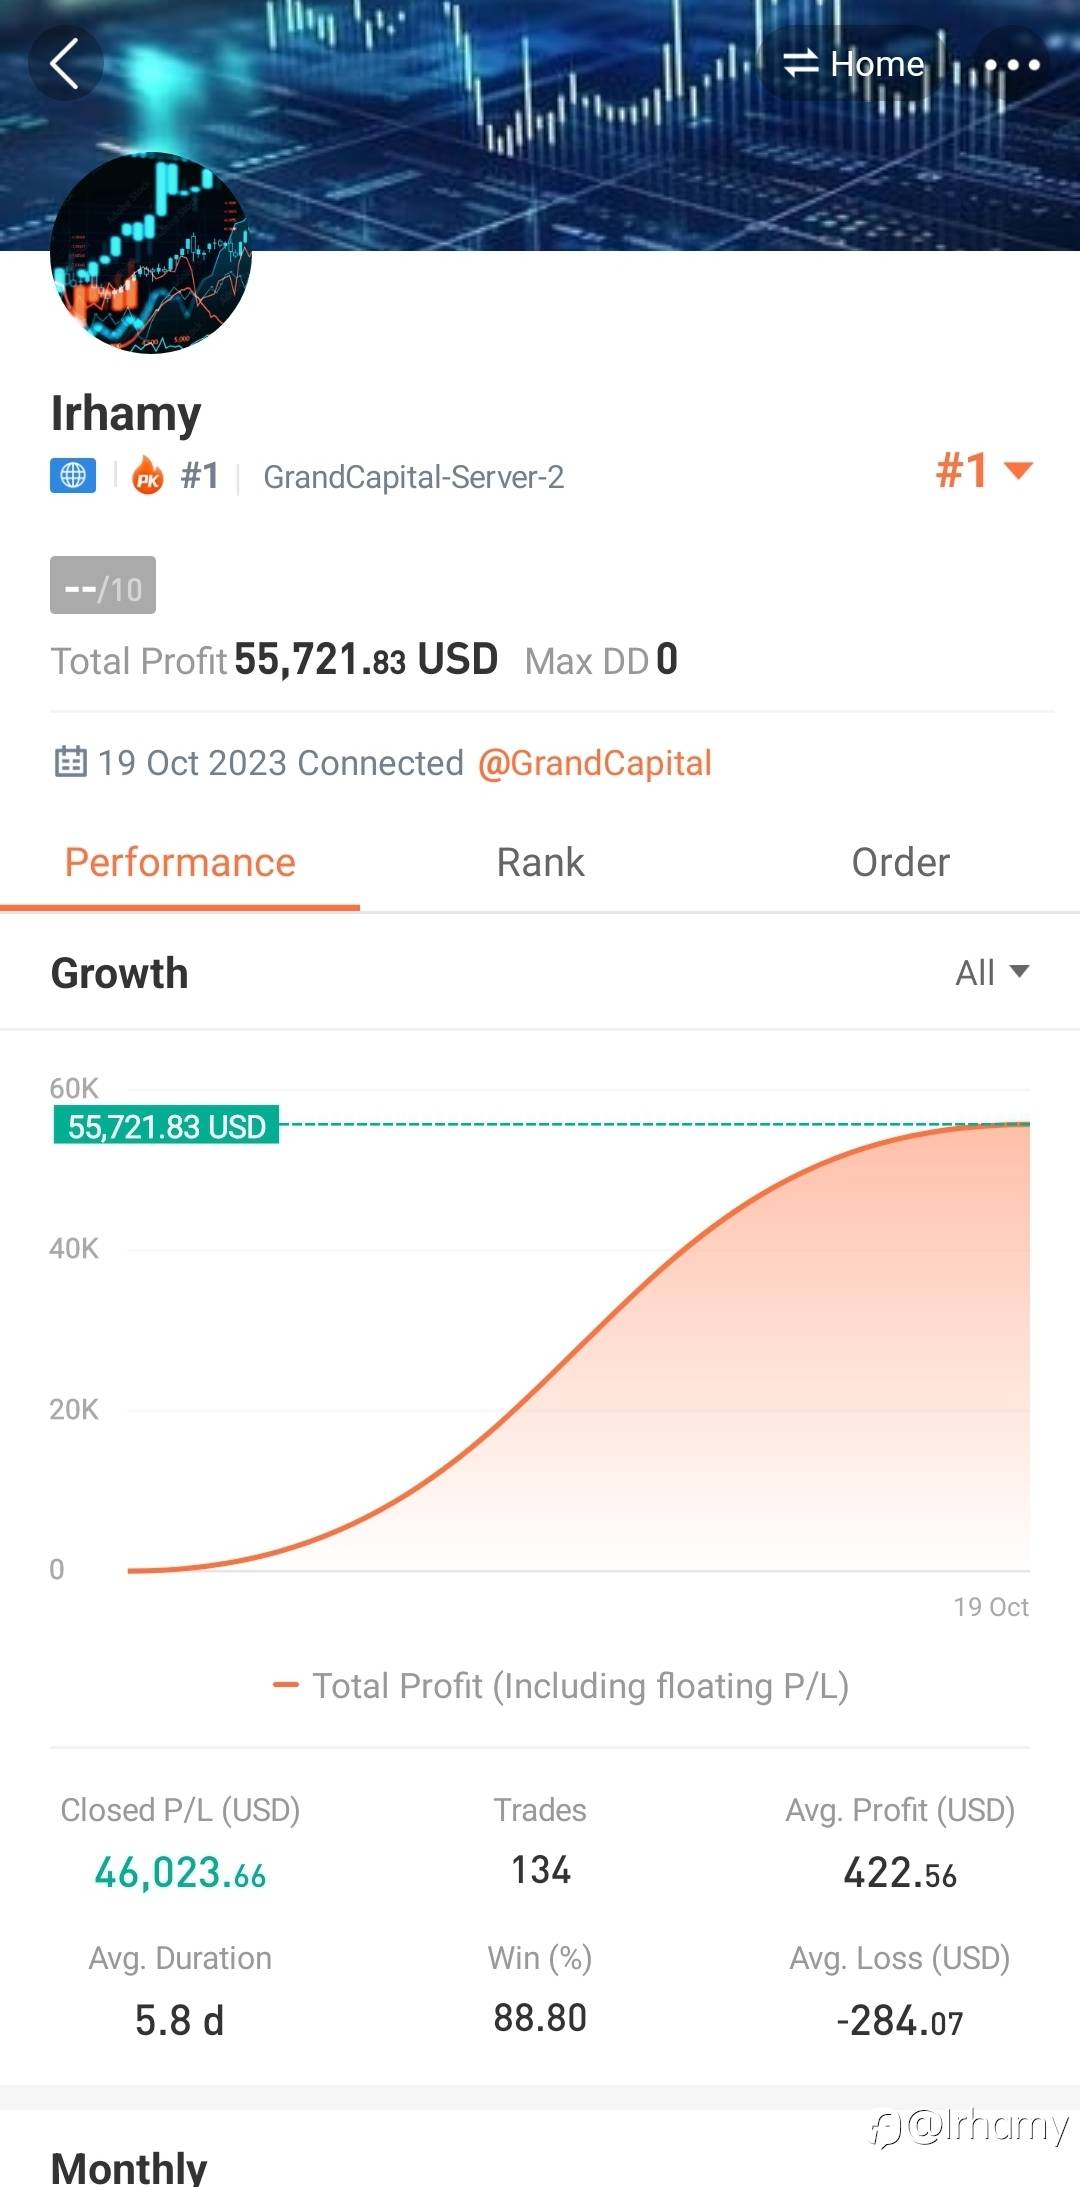Tap the Win percentage value 88.80

point(540,2018)
